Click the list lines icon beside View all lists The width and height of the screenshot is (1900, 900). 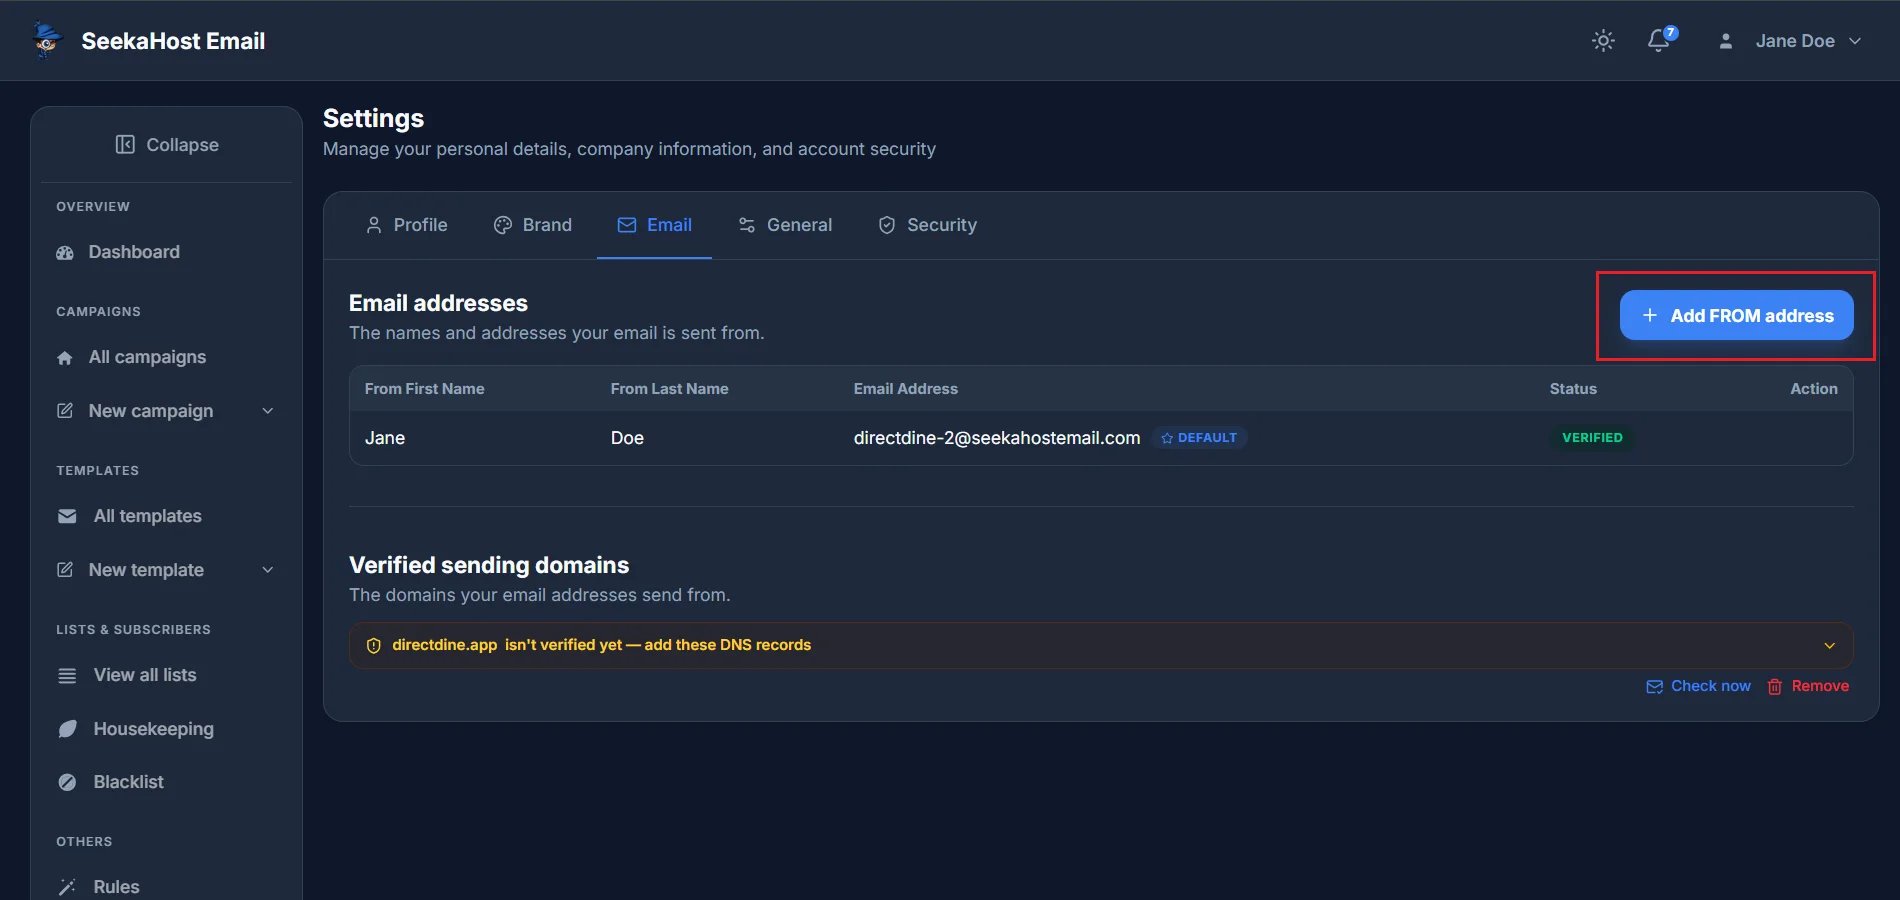click(x=67, y=676)
